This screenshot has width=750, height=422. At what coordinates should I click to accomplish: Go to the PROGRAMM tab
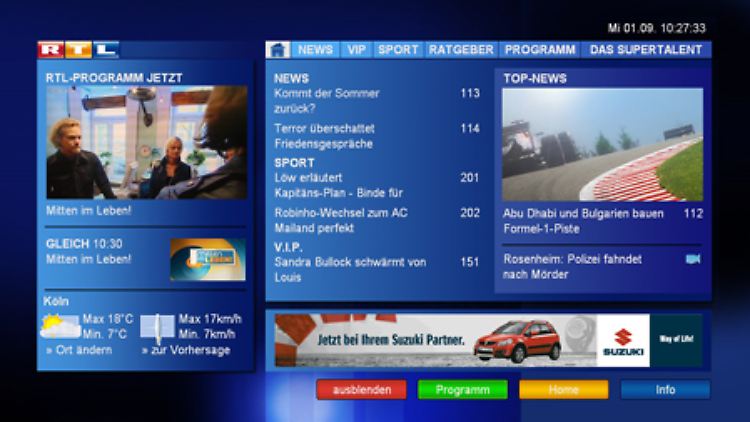tap(539, 49)
